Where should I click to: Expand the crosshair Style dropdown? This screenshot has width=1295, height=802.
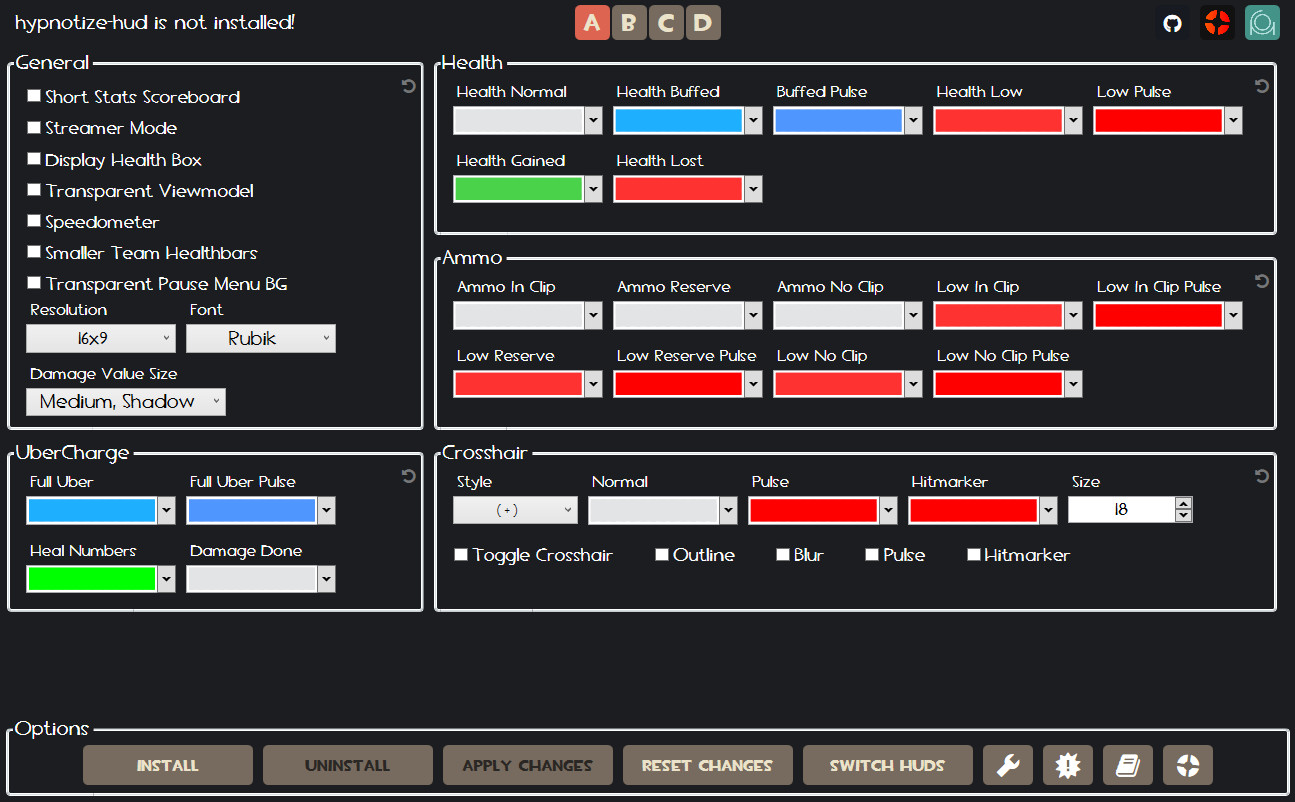(515, 509)
